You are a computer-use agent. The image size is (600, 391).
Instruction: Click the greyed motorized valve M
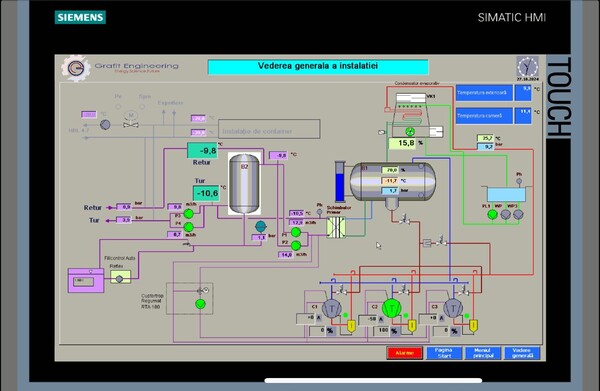coord(131,119)
